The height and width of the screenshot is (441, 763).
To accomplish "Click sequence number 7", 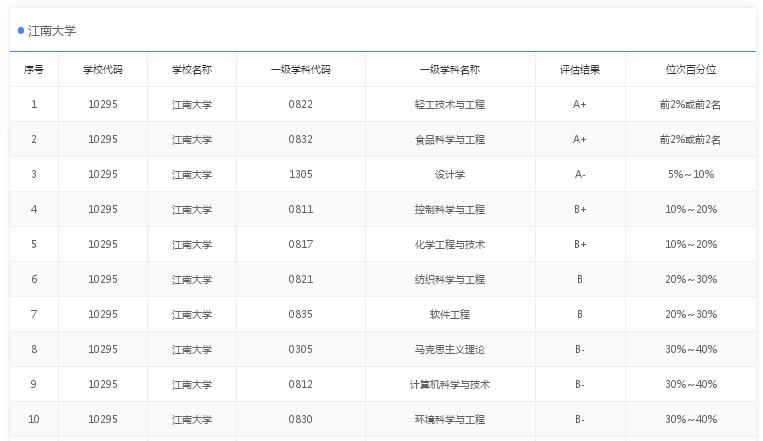I will click(x=34, y=314).
